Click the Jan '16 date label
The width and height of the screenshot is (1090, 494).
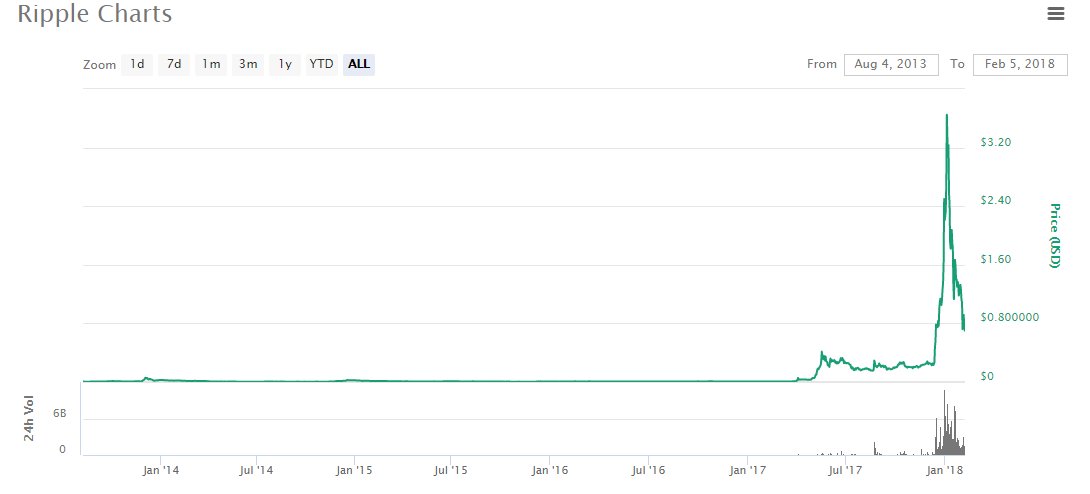(550, 470)
